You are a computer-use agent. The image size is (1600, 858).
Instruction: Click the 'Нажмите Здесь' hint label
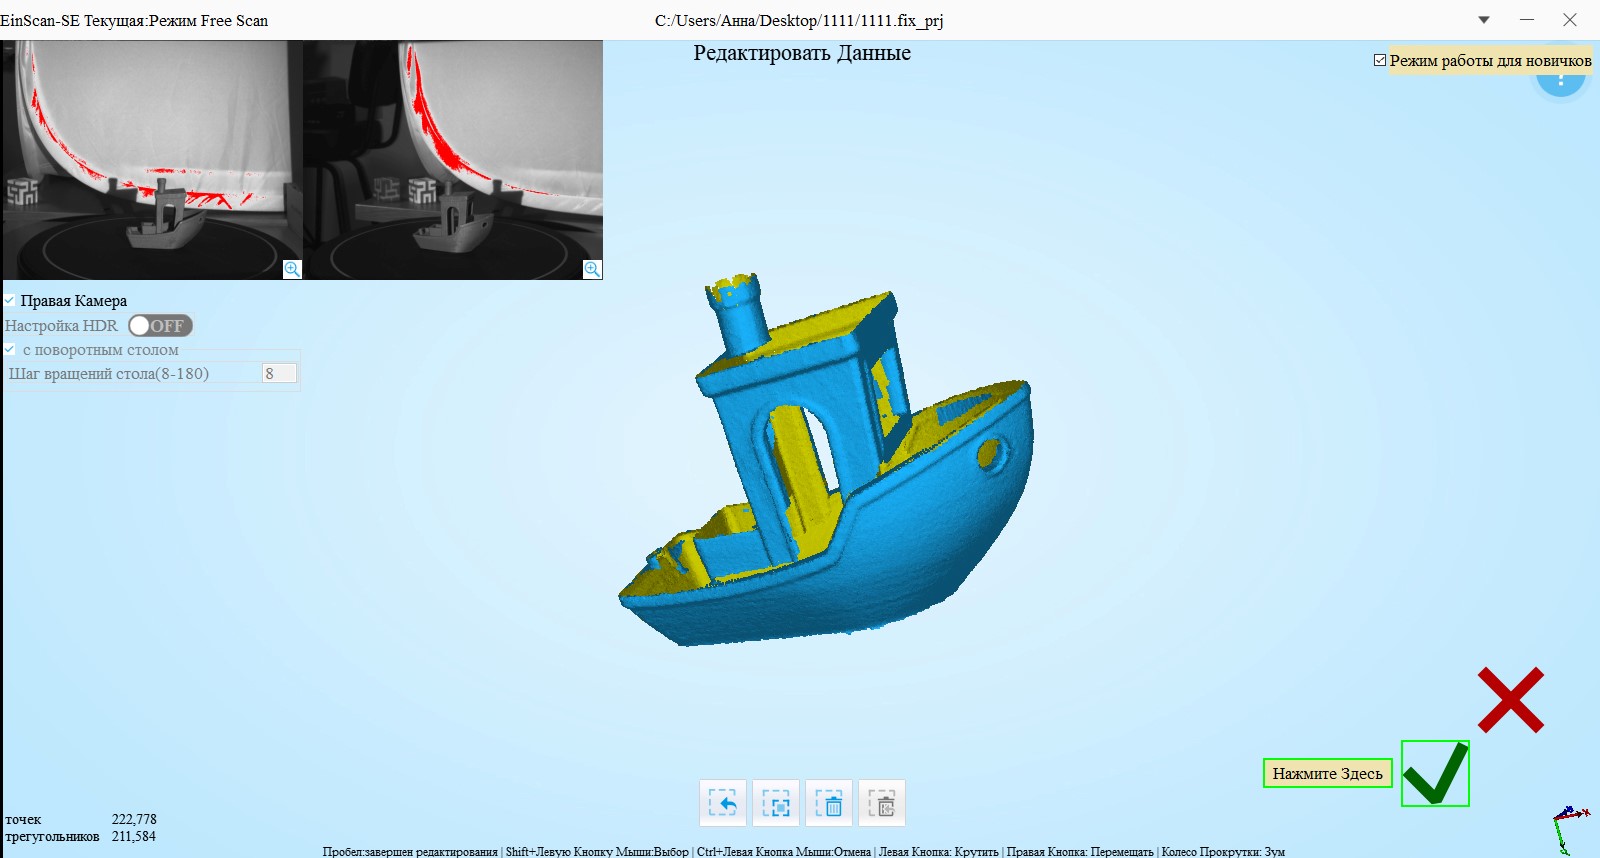(1328, 773)
